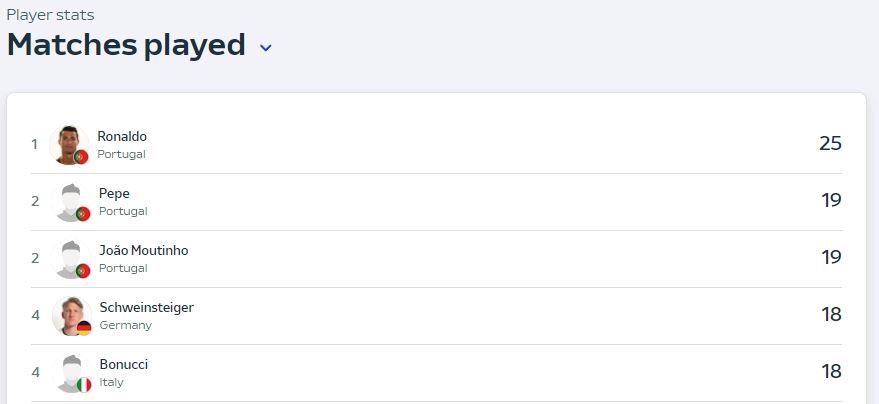
Task: Click Pepe's placeholder avatar
Action: coord(71,202)
